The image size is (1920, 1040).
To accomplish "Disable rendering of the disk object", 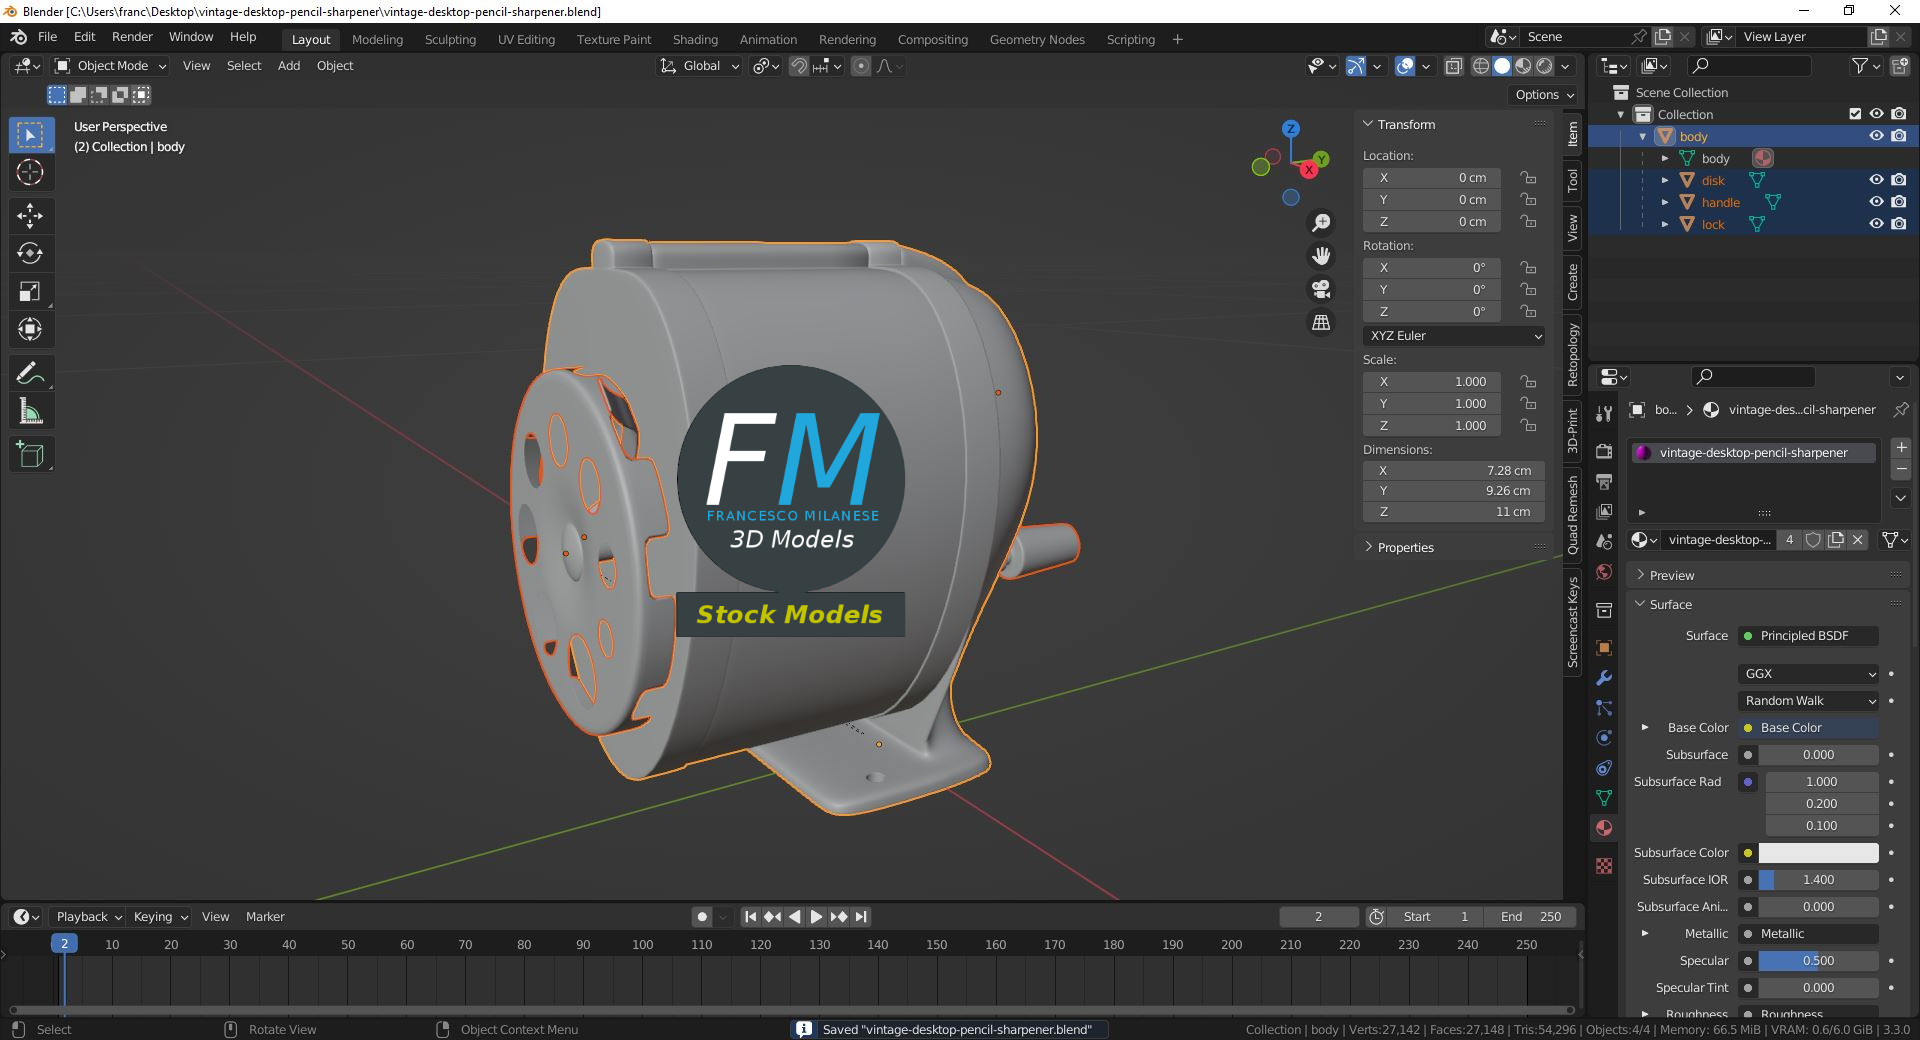I will tap(1898, 180).
